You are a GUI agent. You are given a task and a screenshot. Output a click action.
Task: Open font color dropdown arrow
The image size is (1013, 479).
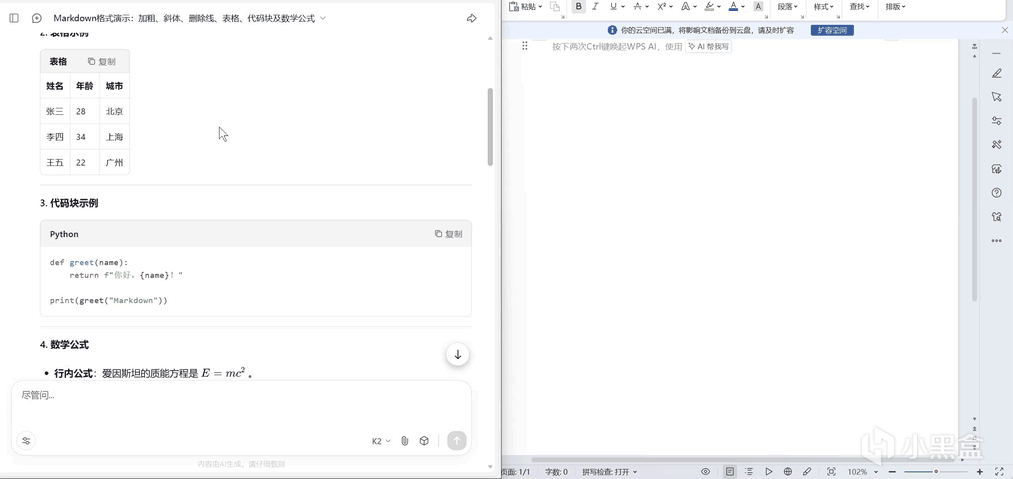point(744,6)
